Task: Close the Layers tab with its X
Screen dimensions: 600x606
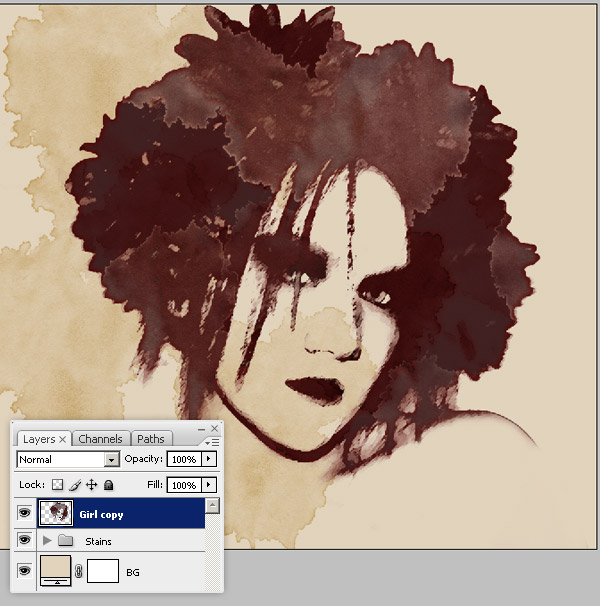Action: (63, 439)
